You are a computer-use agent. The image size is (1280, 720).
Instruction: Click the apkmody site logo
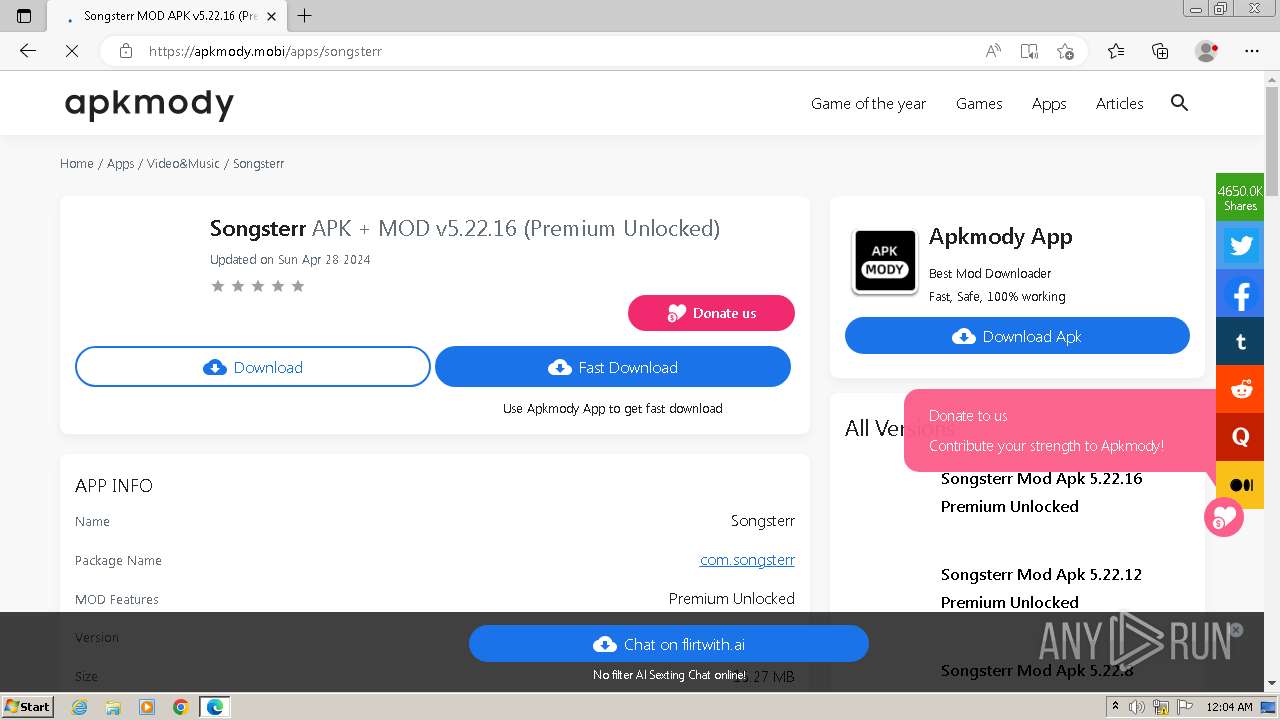click(x=149, y=103)
